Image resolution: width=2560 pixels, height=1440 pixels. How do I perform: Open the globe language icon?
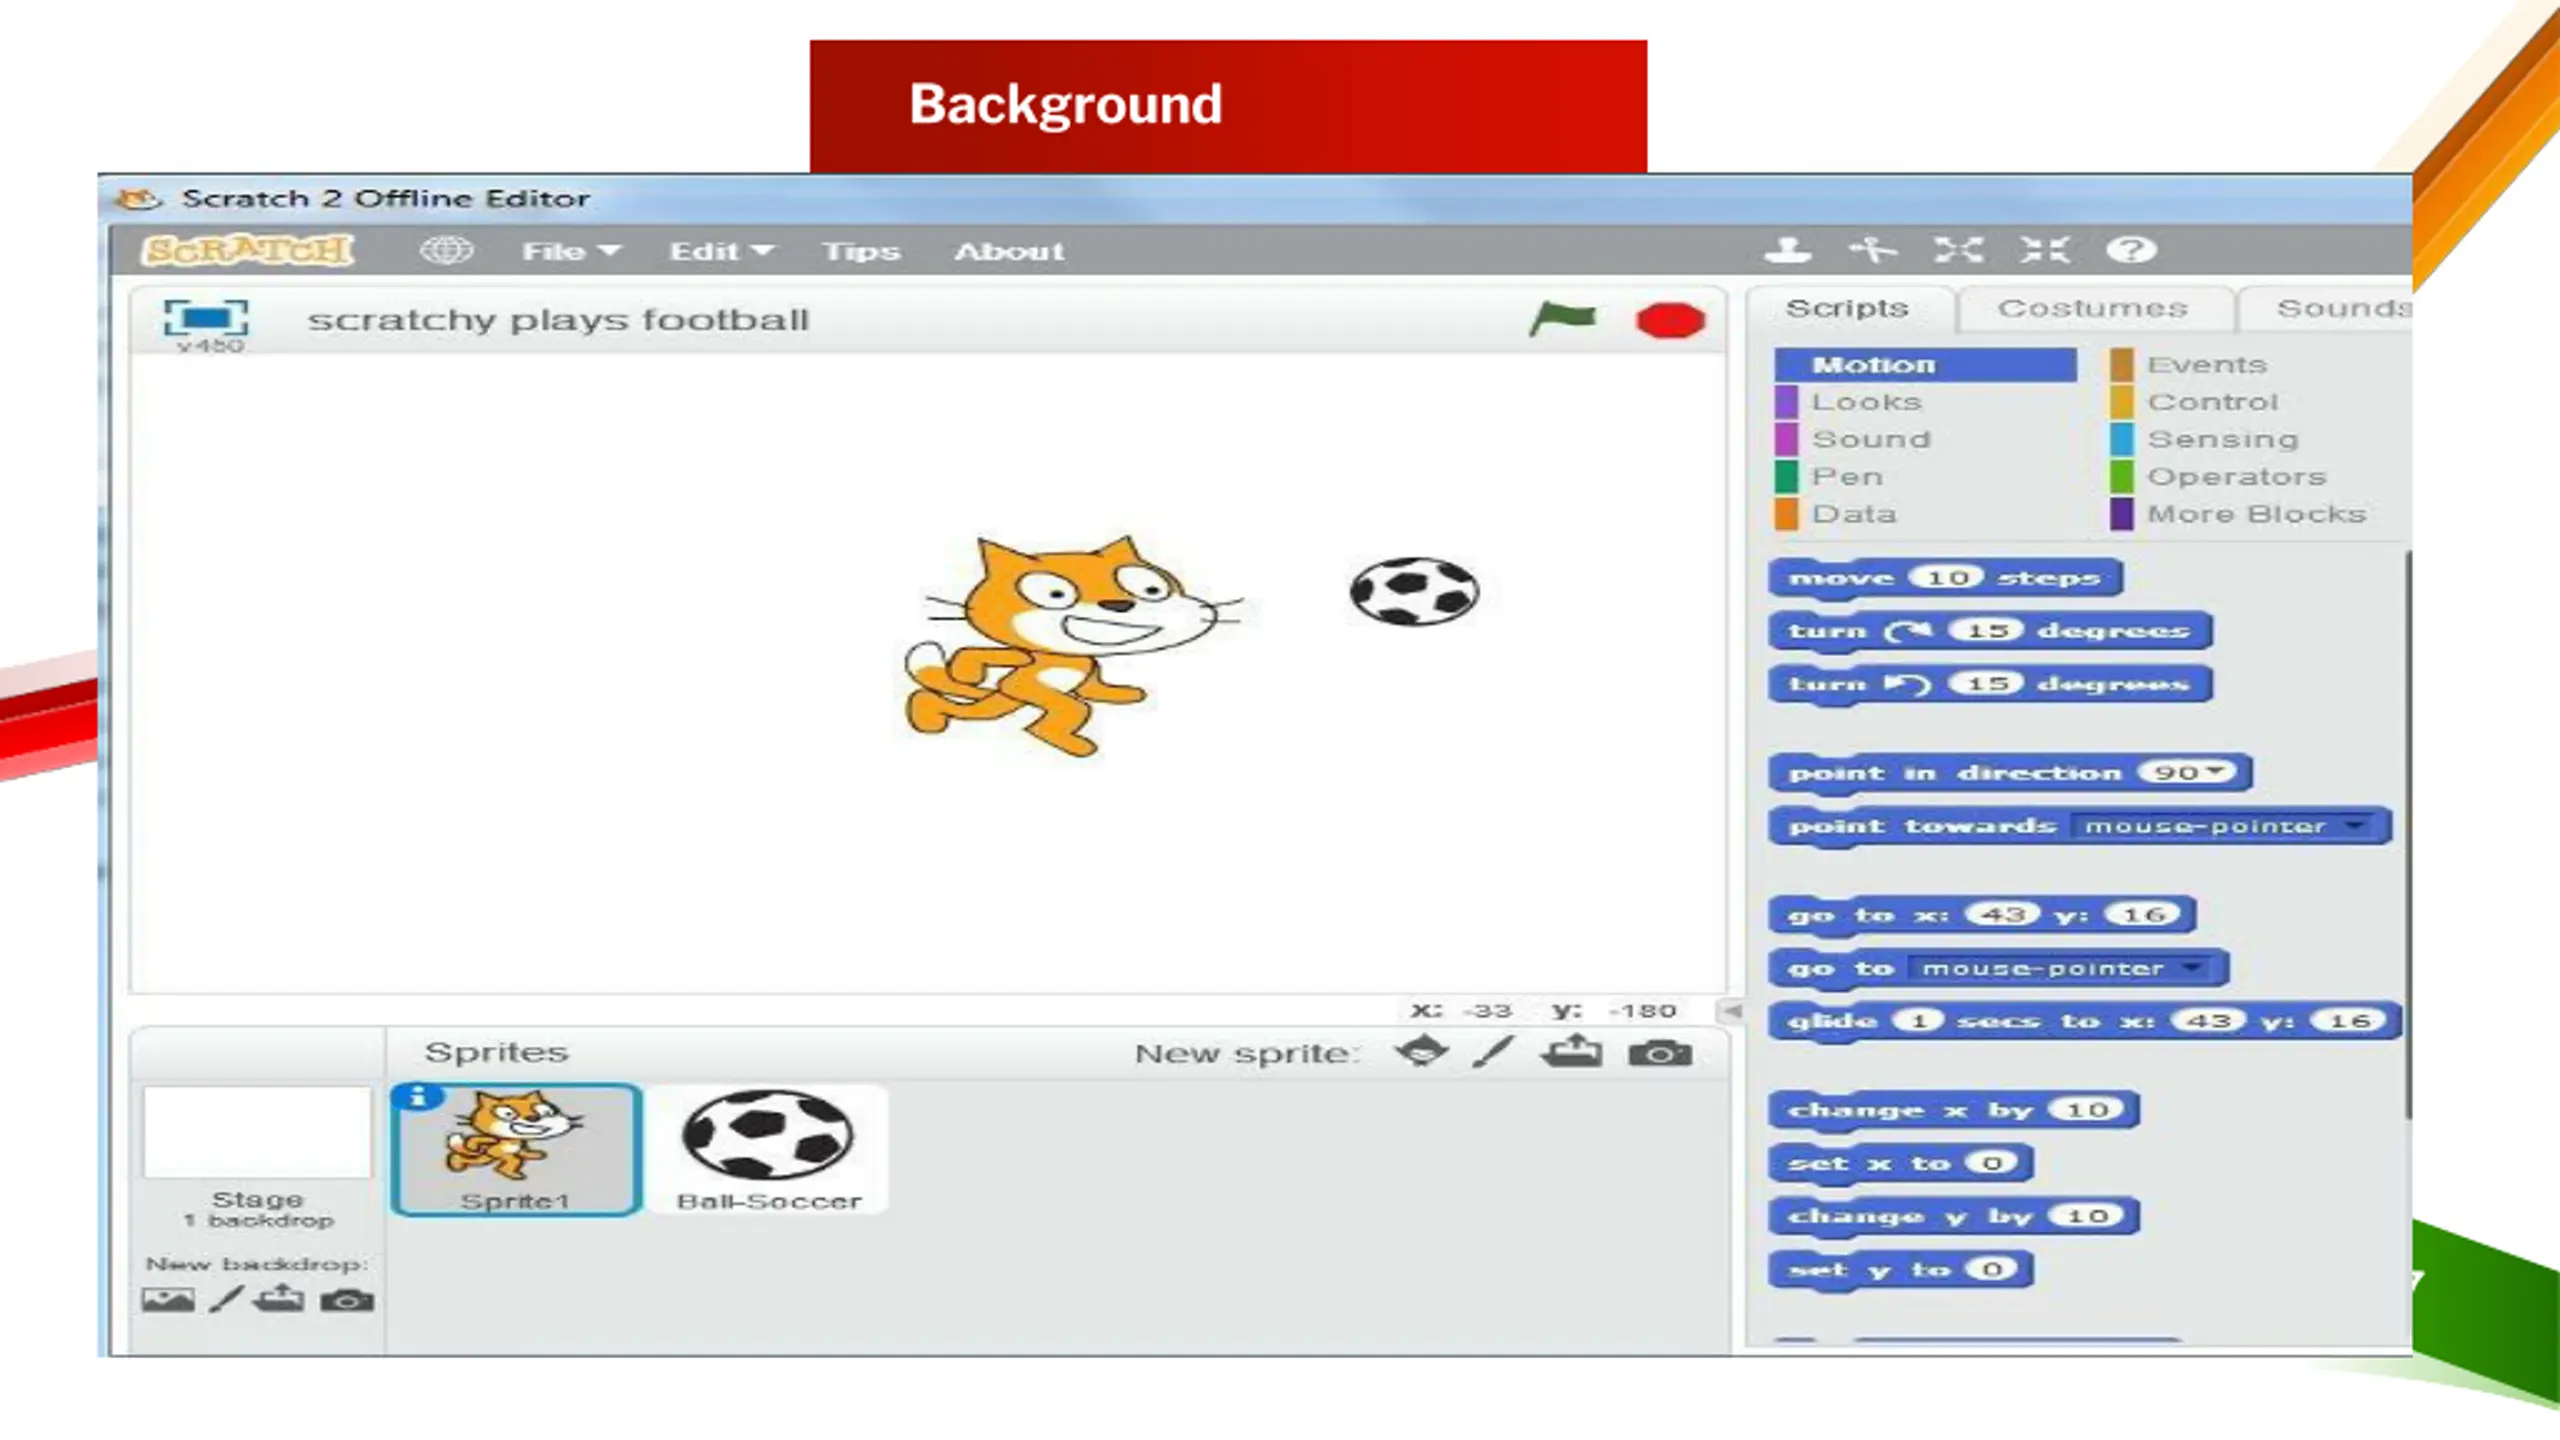tap(446, 250)
